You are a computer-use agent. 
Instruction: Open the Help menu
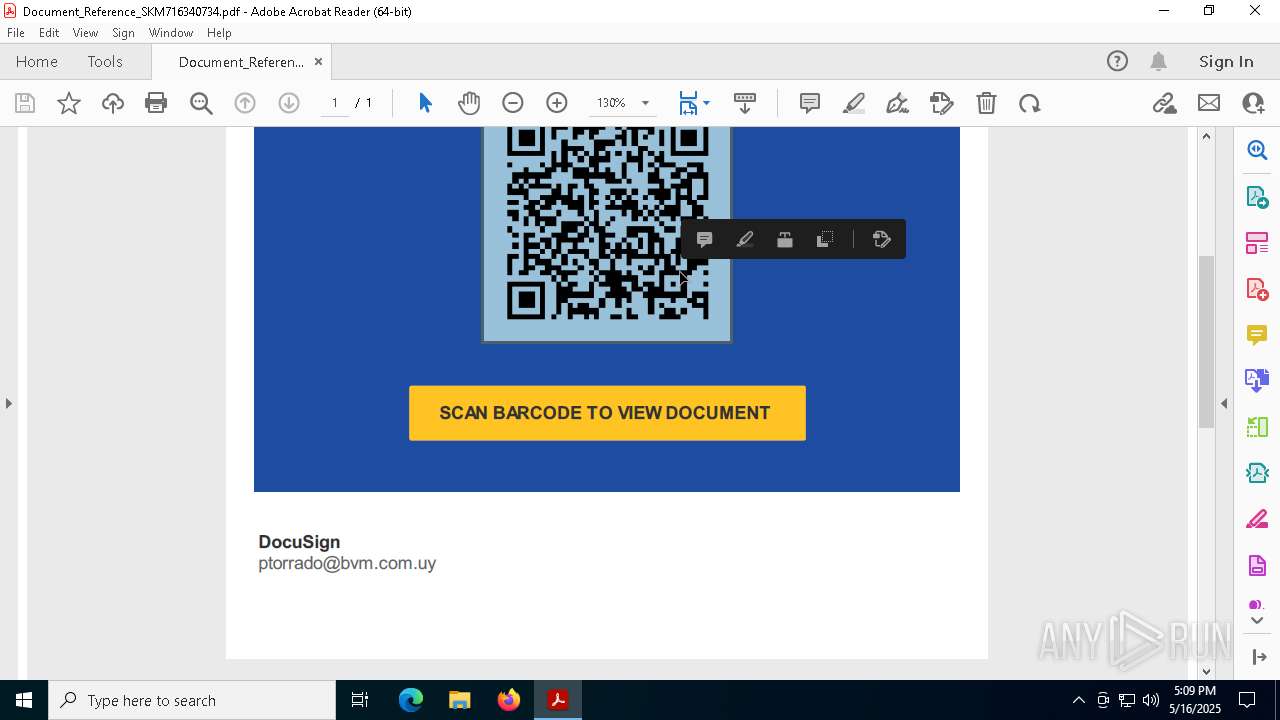(x=219, y=33)
